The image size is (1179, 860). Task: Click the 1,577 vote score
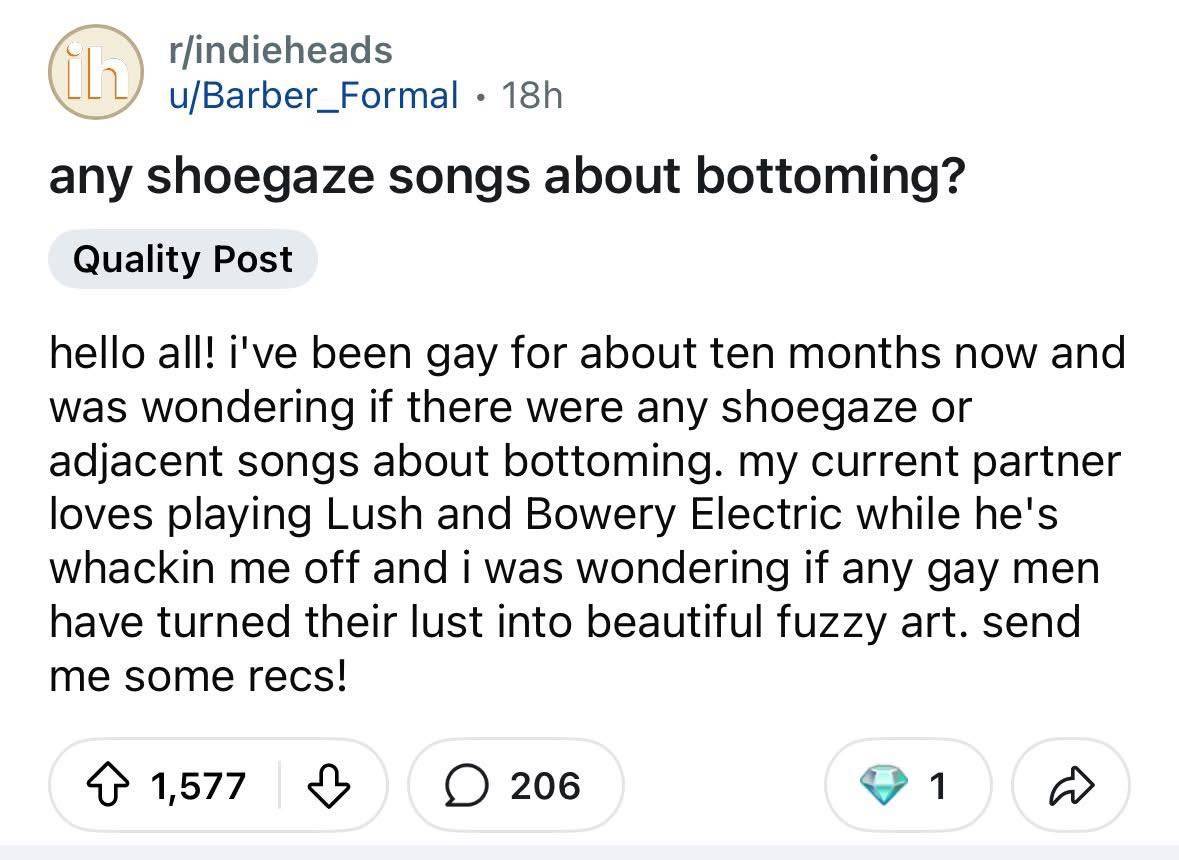[198, 786]
